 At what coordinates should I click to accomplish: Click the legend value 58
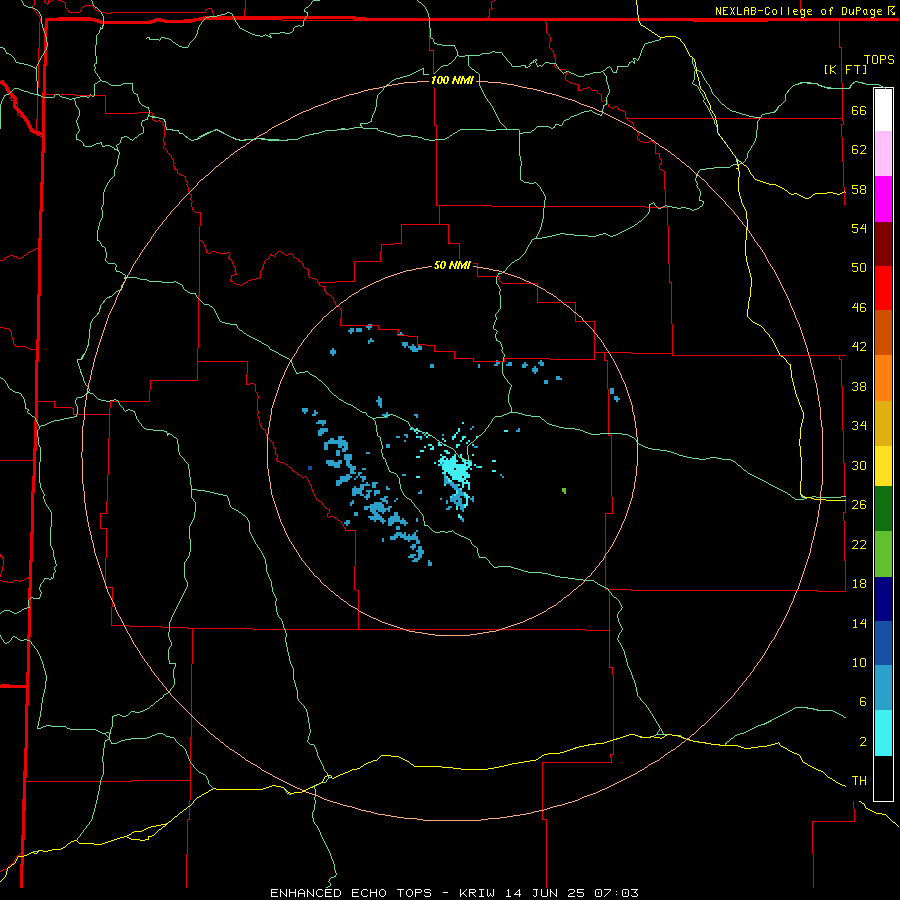click(859, 189)
